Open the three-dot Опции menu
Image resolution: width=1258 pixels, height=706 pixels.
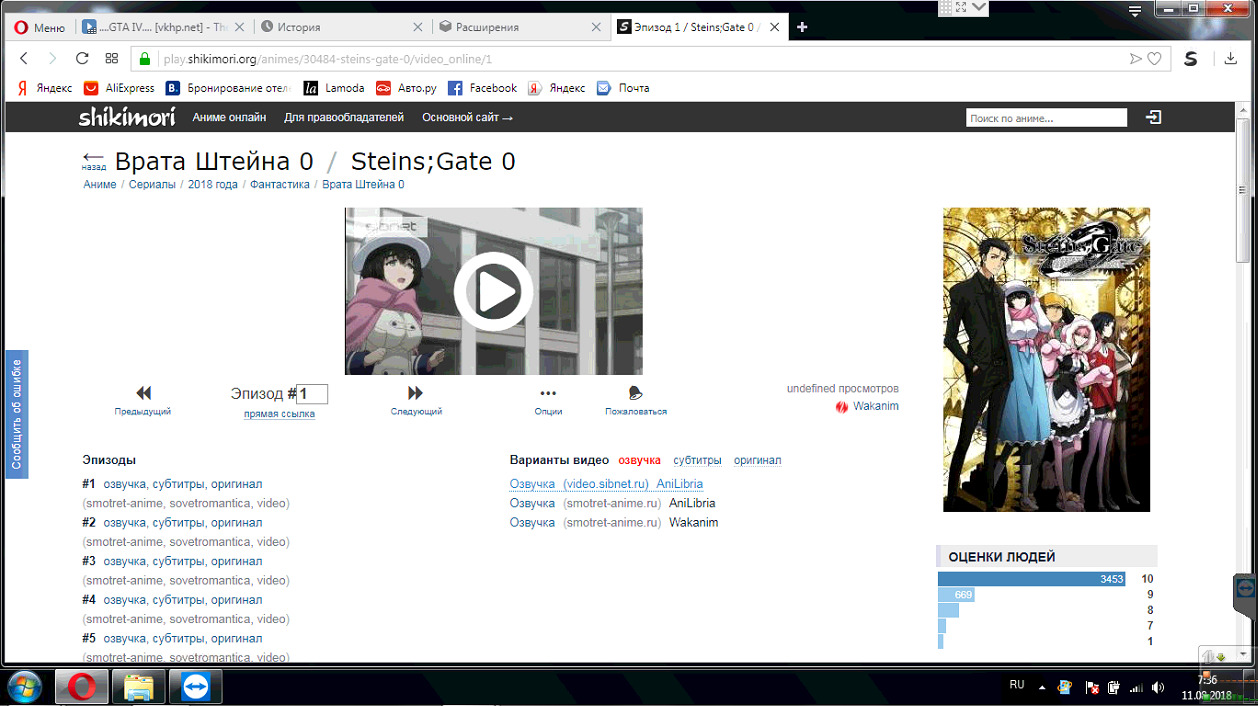tap(548, 393)
